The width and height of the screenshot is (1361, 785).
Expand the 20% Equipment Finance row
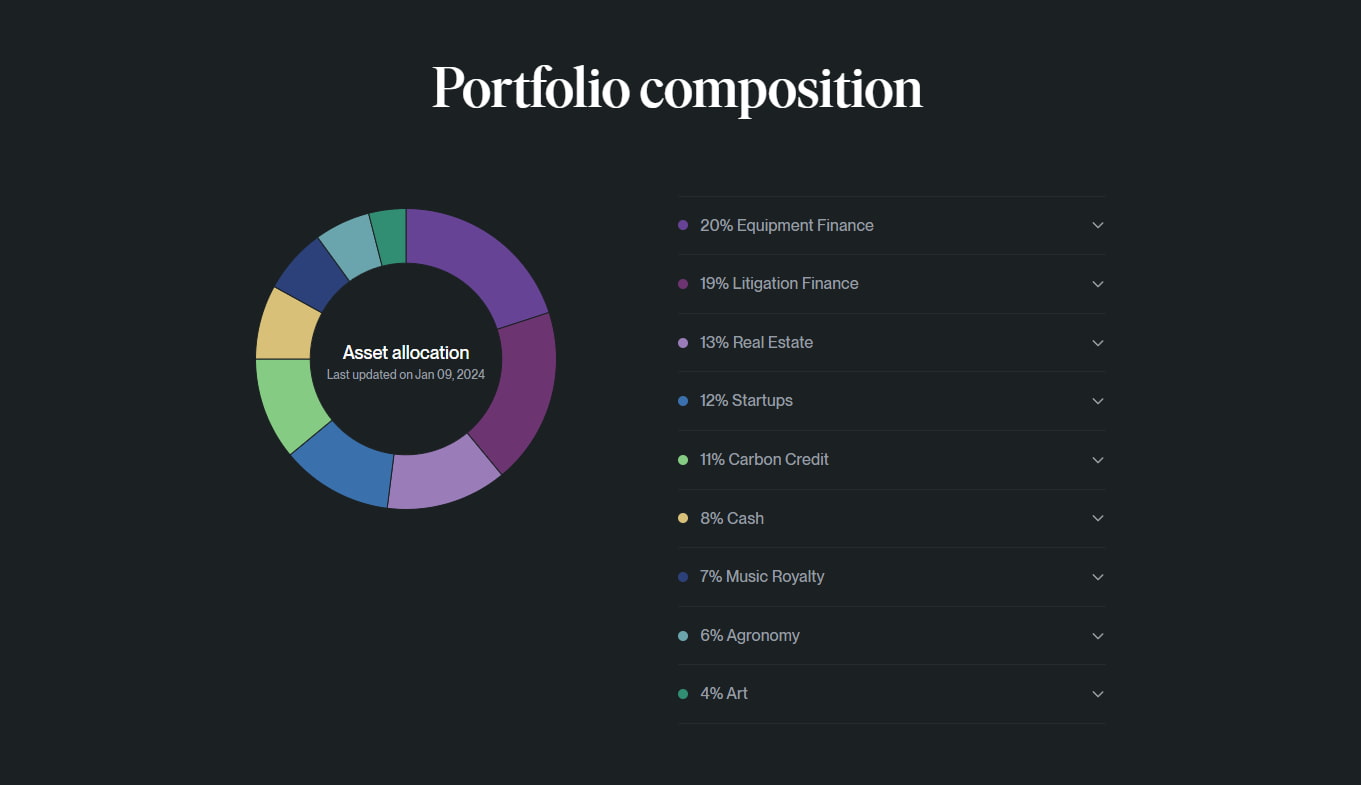click(1097, 225)
